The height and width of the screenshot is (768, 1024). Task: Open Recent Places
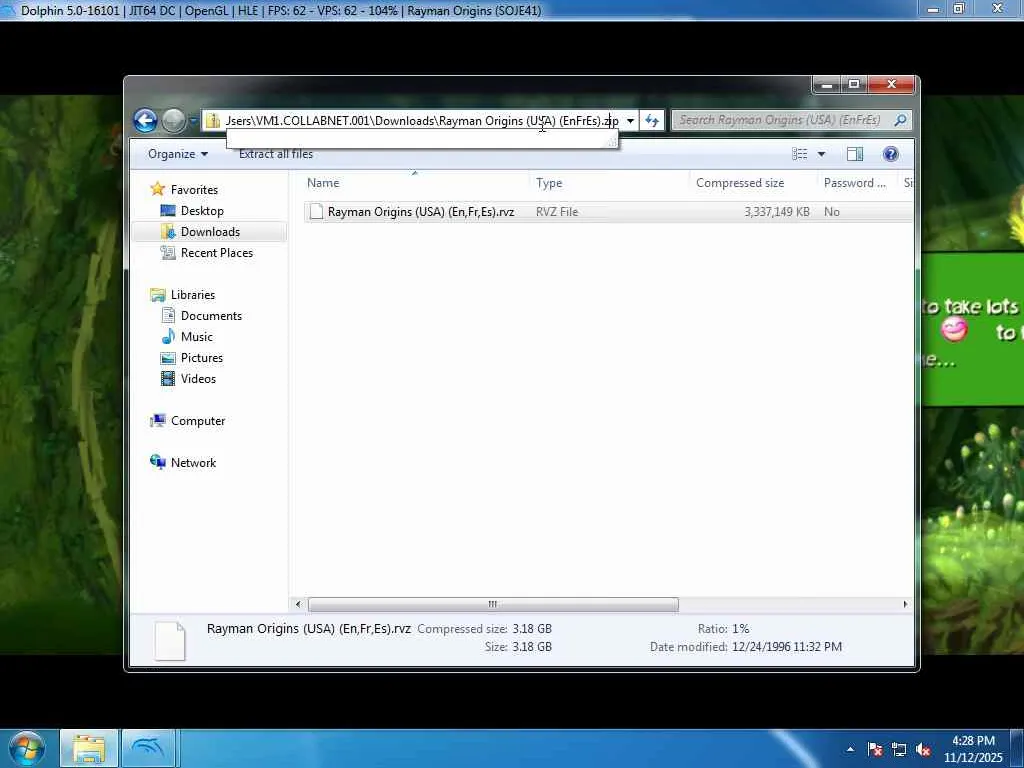(x=217, y=253)
